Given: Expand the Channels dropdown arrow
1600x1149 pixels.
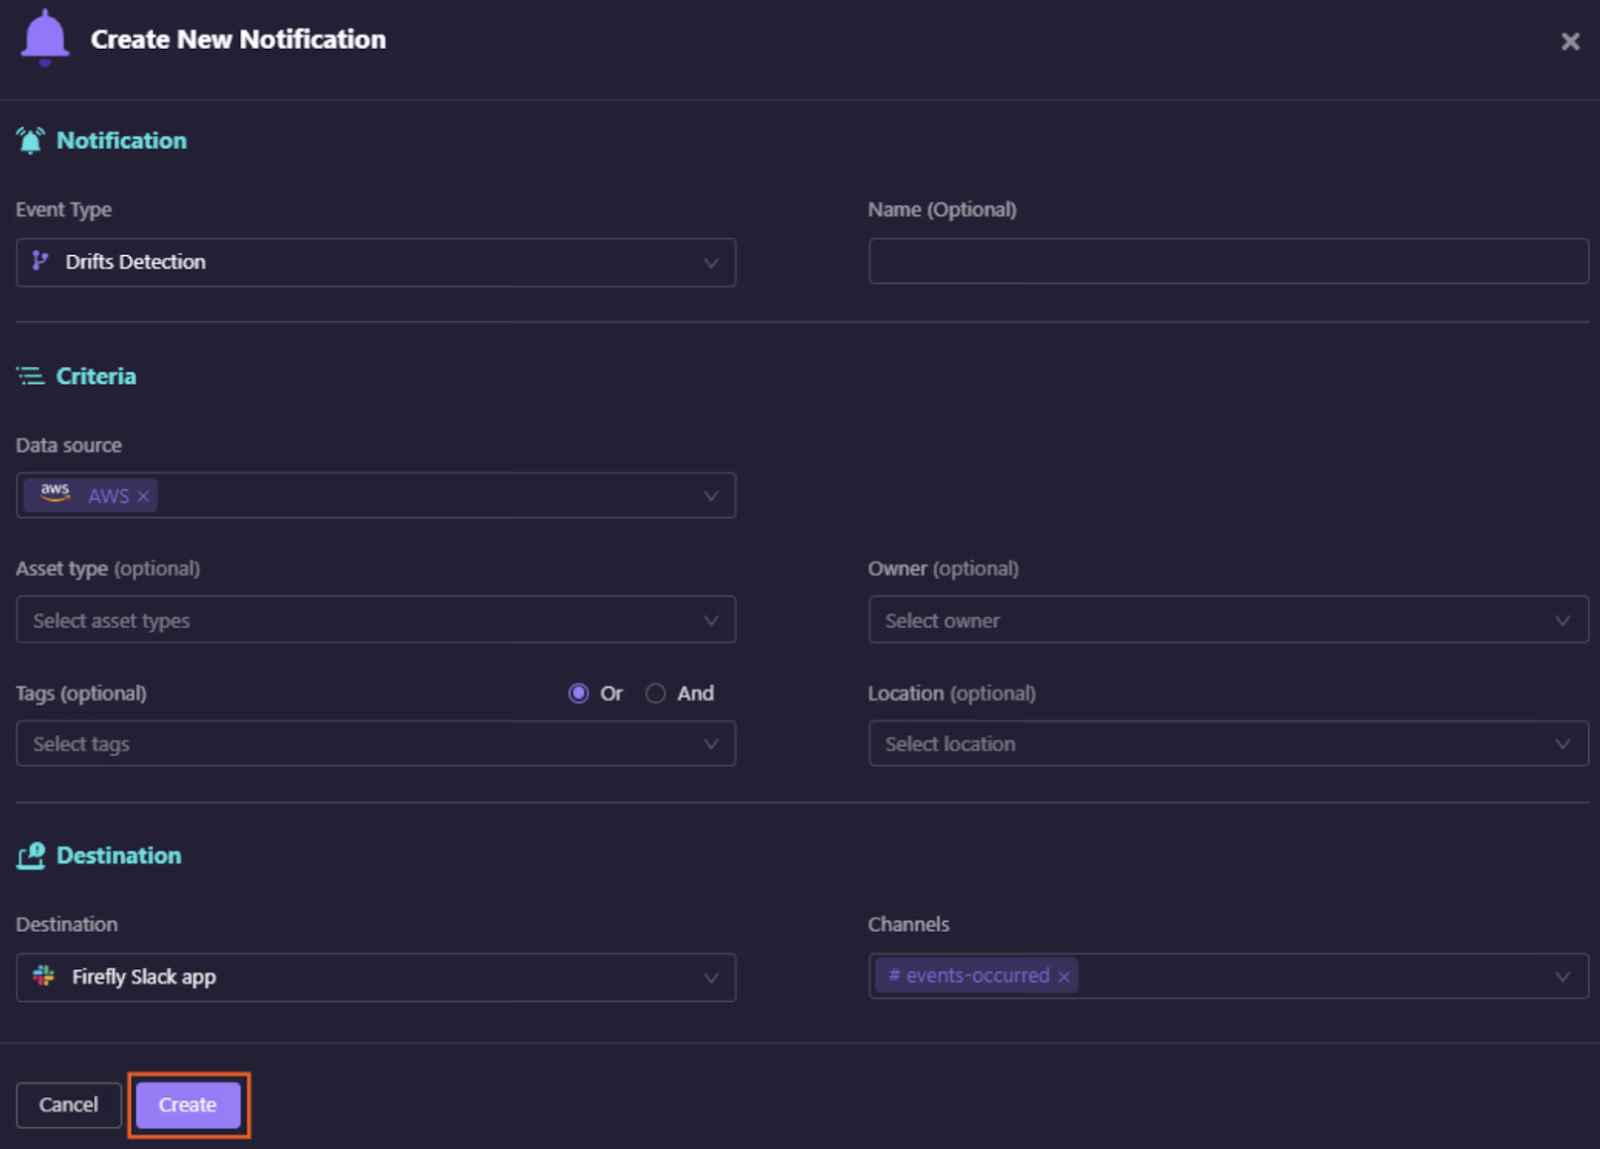Looking at the screenshot, I should coord(1562,977).
